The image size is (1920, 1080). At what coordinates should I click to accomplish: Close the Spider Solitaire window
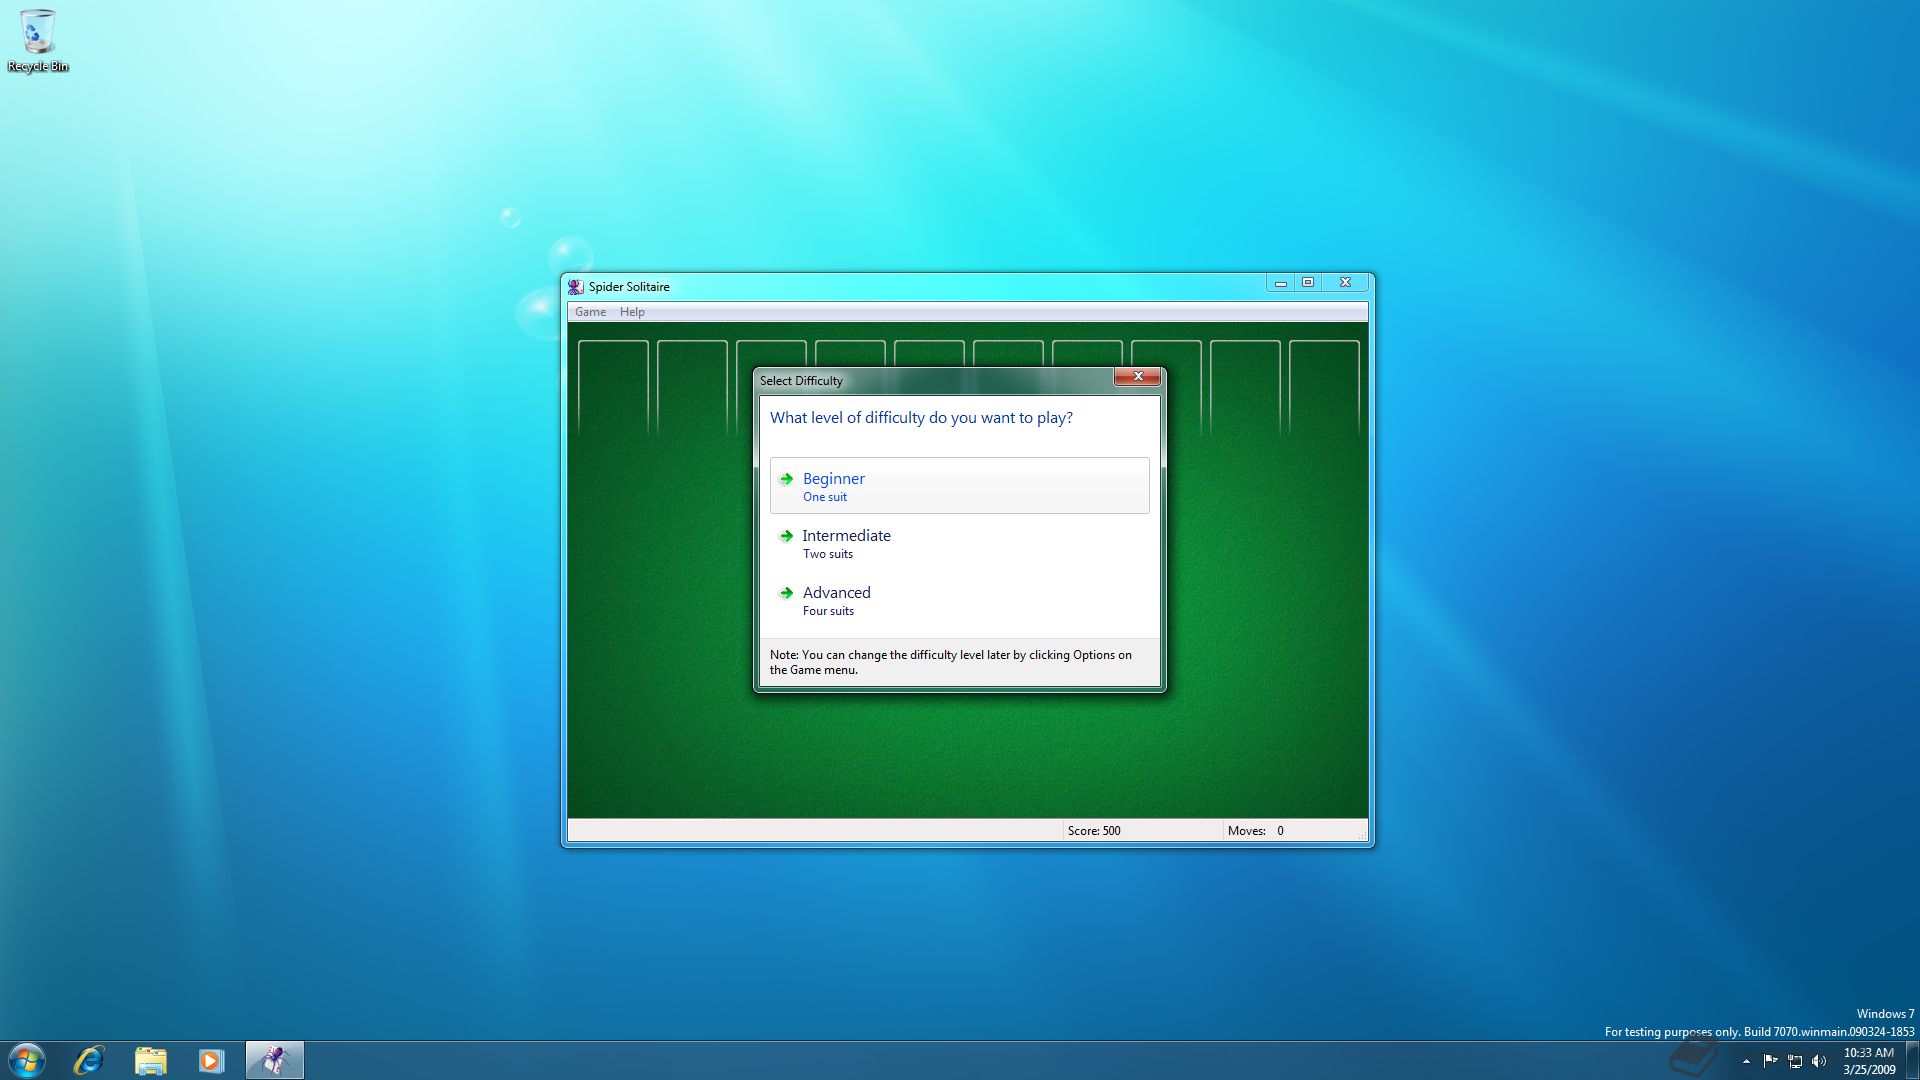(x=1345, y=283)
